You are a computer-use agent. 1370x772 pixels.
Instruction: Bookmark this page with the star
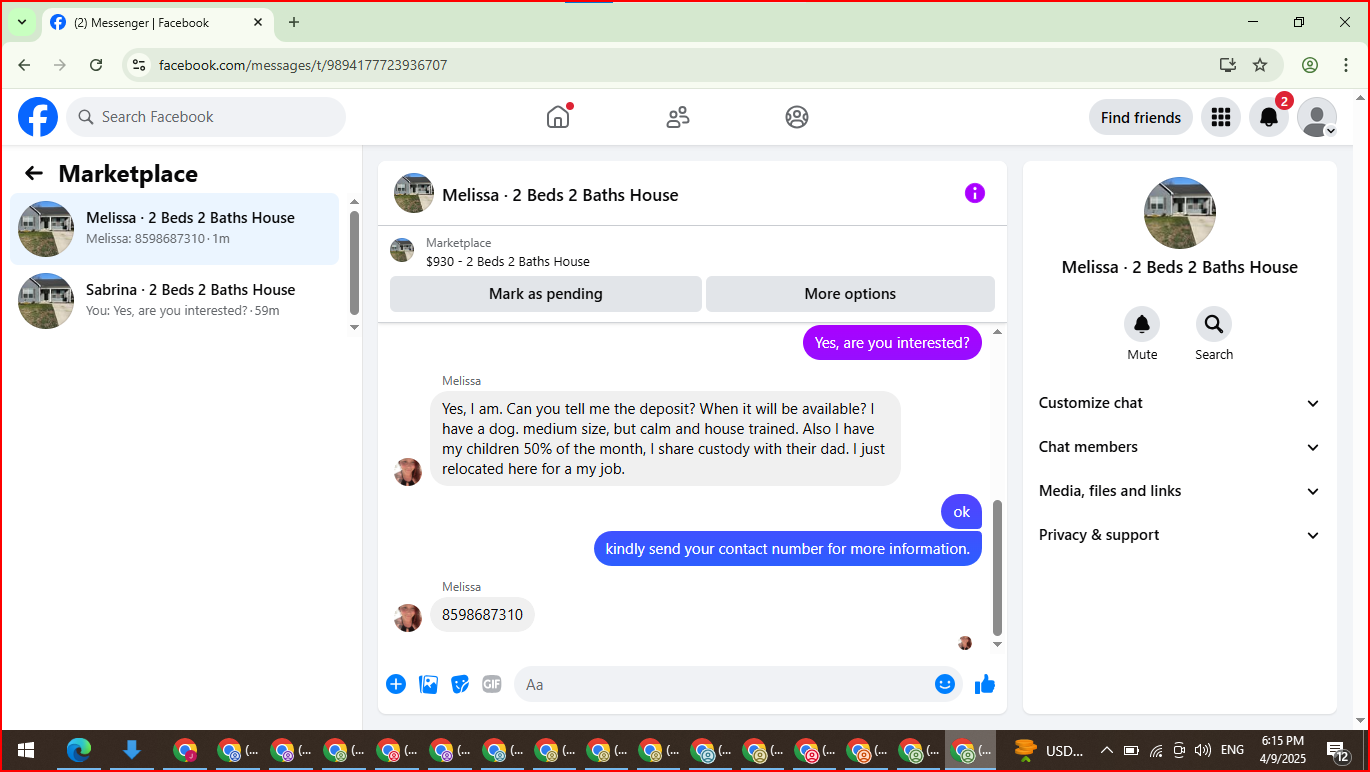pos(1260,65)
